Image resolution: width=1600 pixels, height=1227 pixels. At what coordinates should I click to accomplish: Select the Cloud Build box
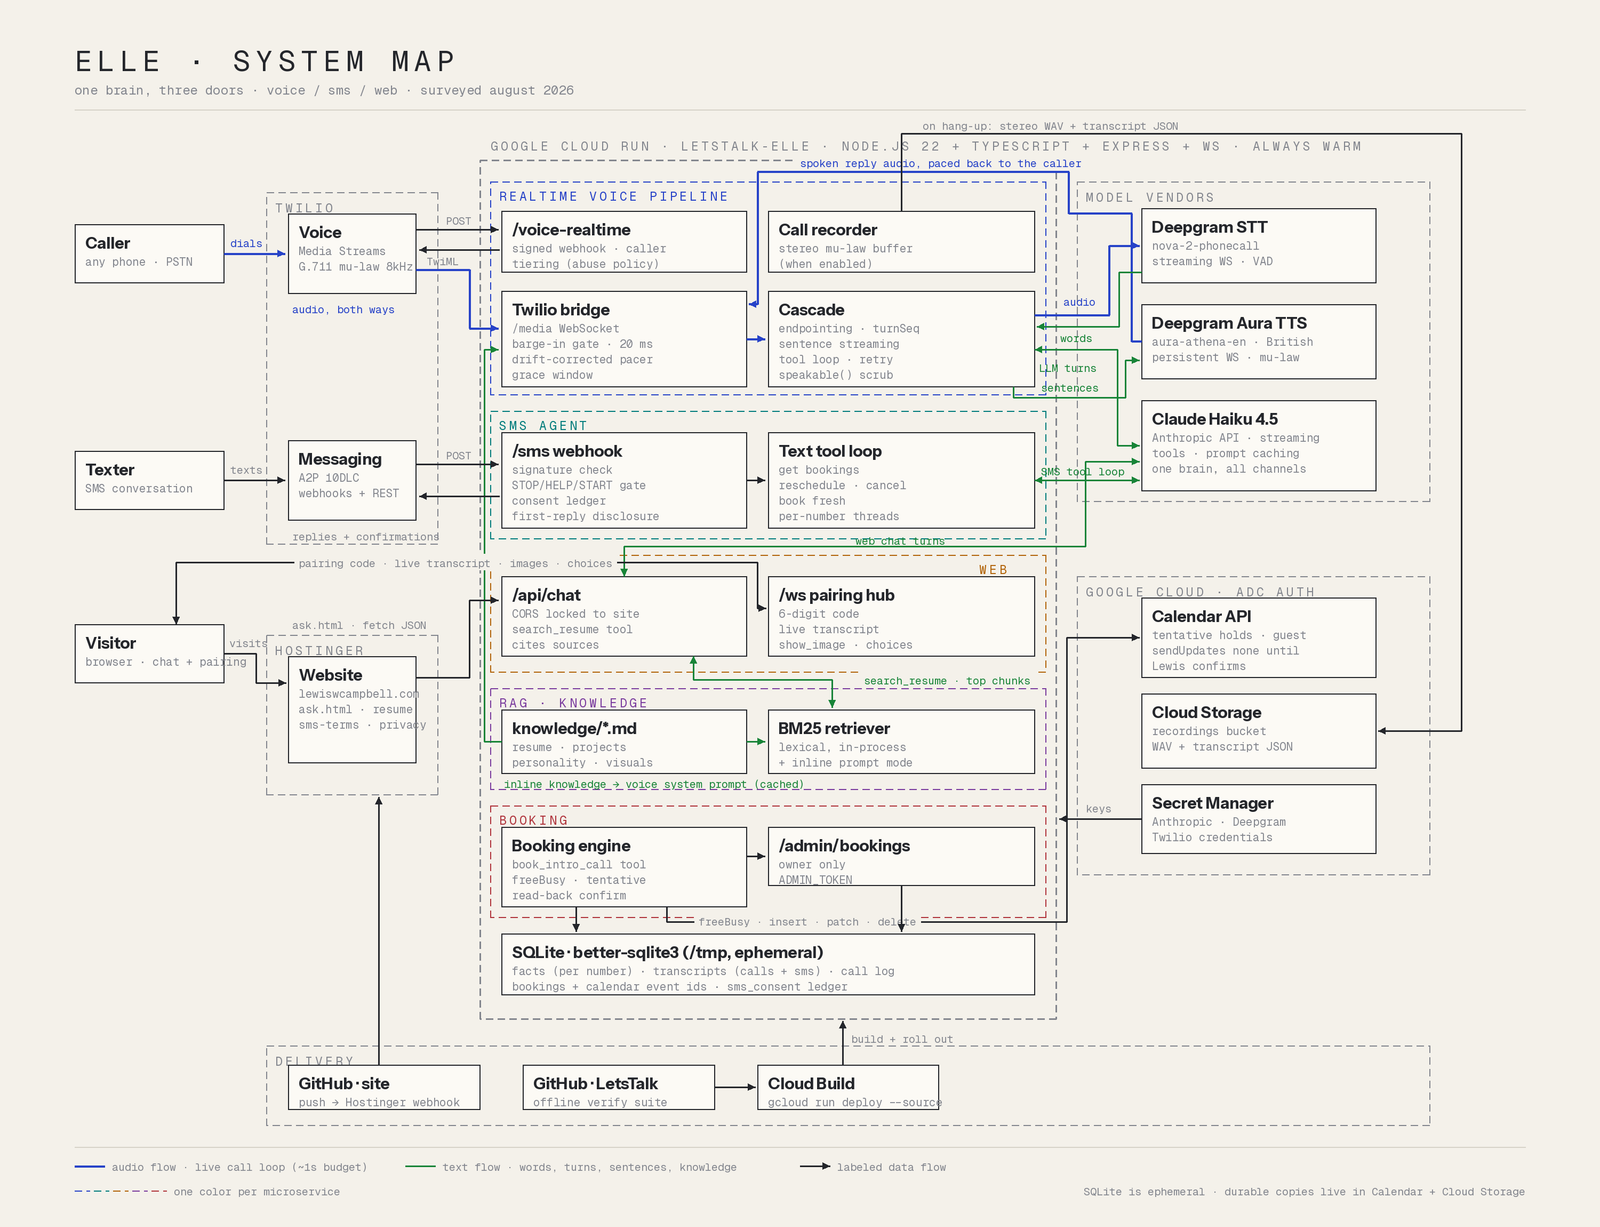tap(848, 1087)
